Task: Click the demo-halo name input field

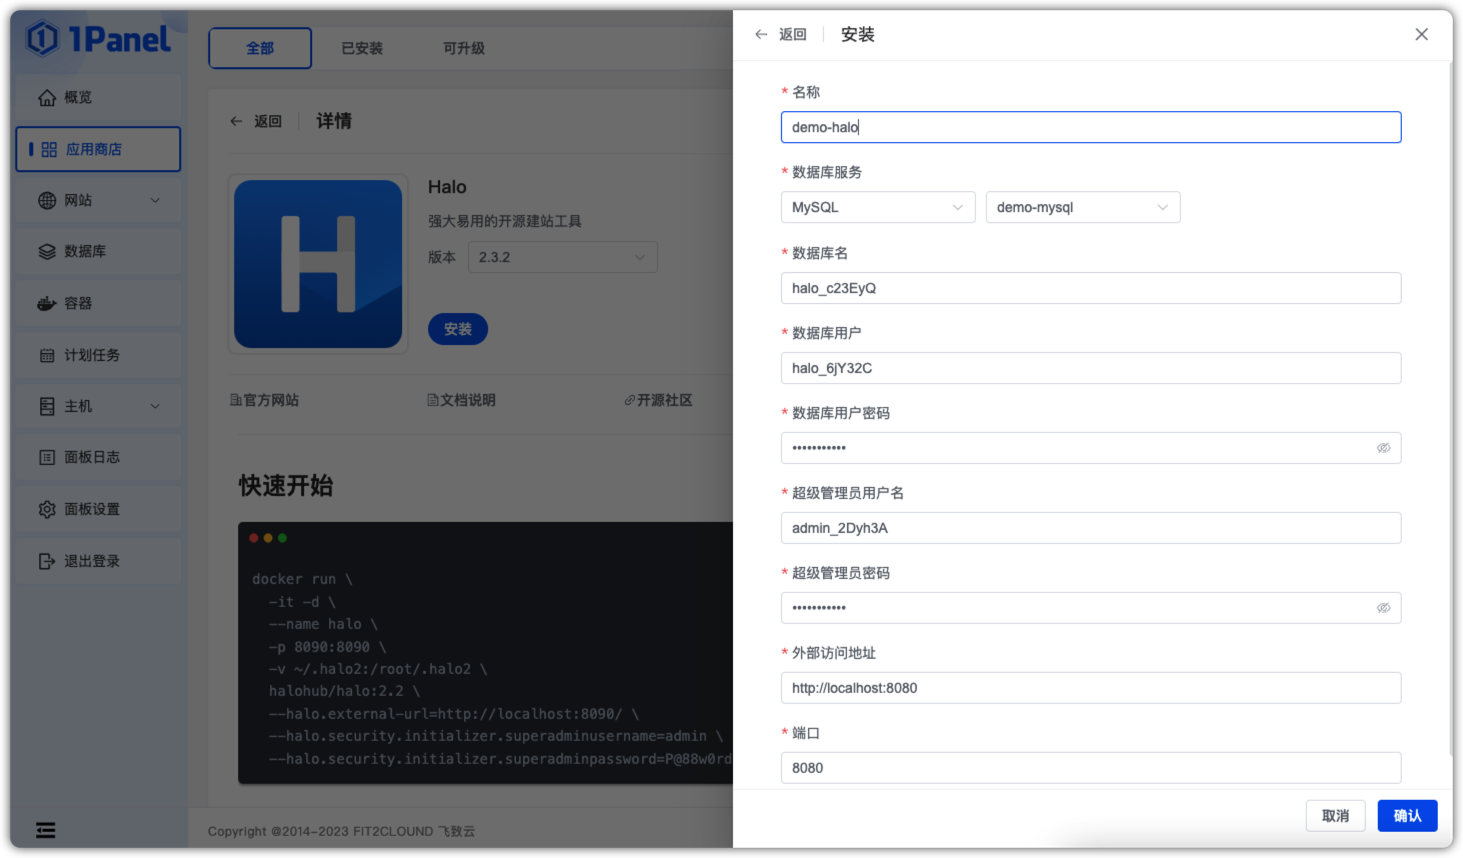Action: [x=1090, y=127]
